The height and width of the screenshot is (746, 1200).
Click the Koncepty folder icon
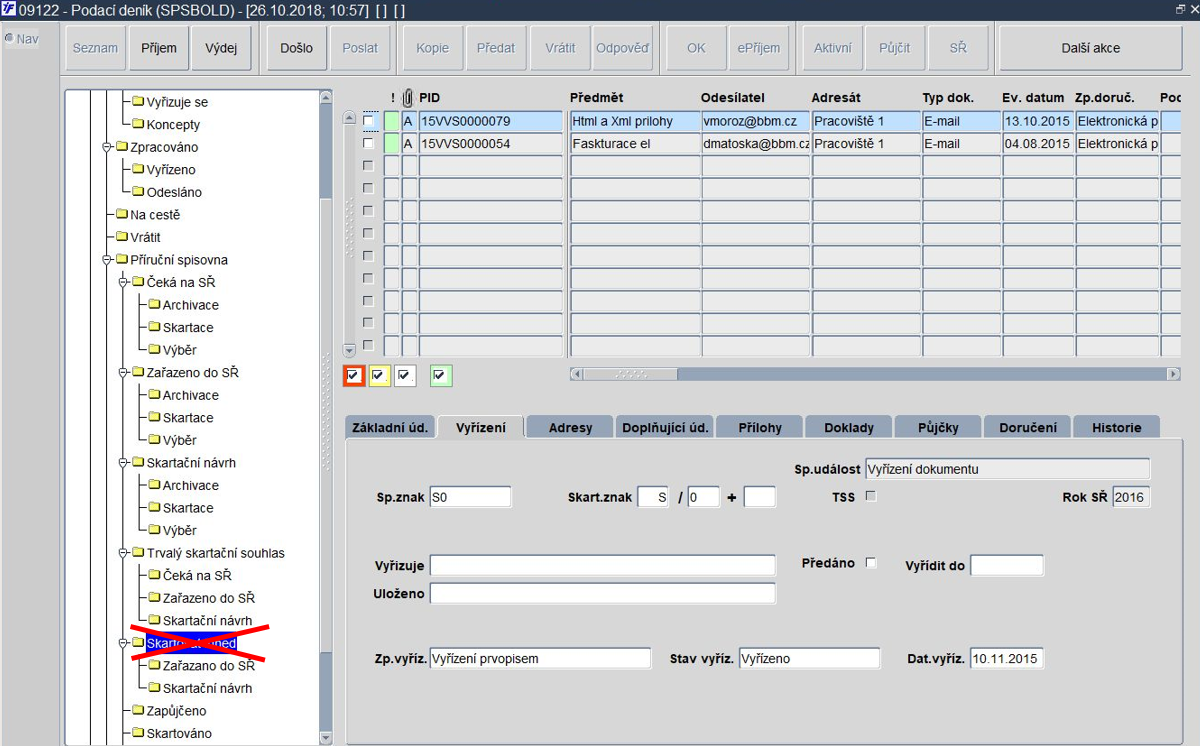pyautogui.click(x=138, y=125)
